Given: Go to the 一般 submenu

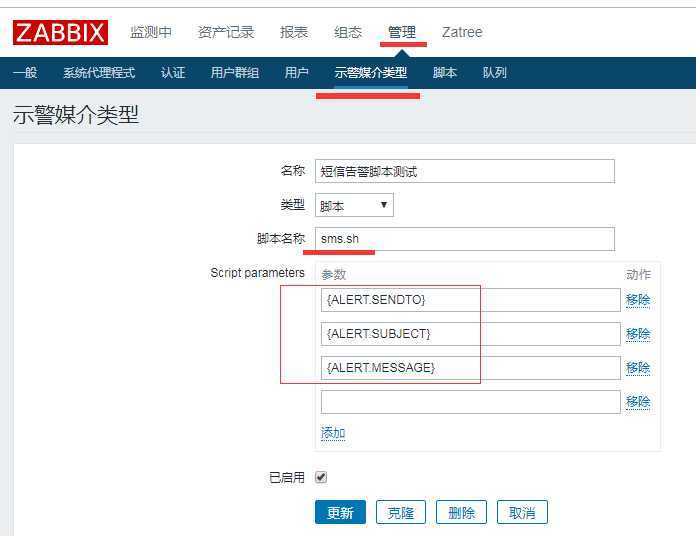Looking at the screenshot, I should click(x=25, y=72).
